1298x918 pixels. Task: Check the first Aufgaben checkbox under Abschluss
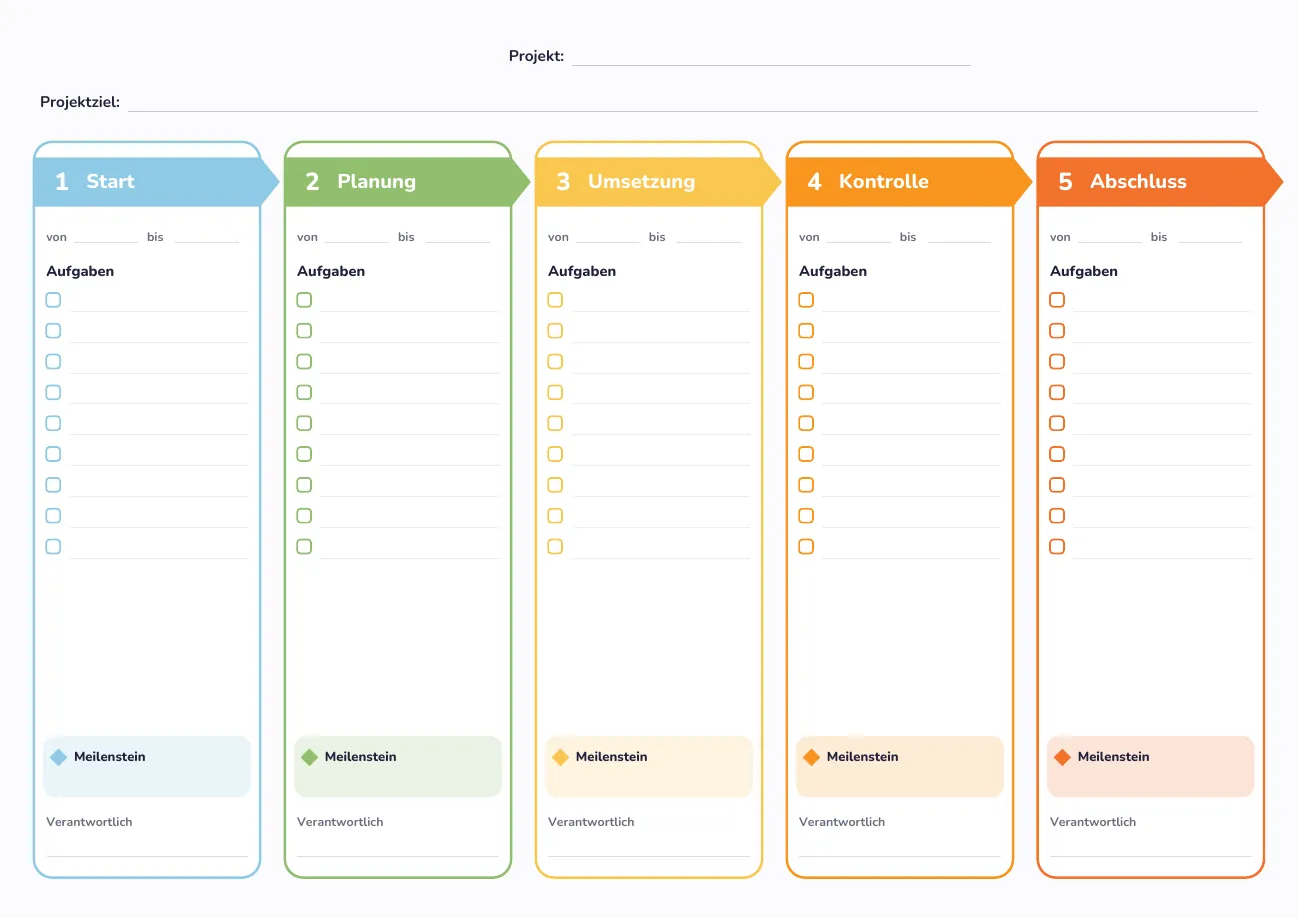1057,300
